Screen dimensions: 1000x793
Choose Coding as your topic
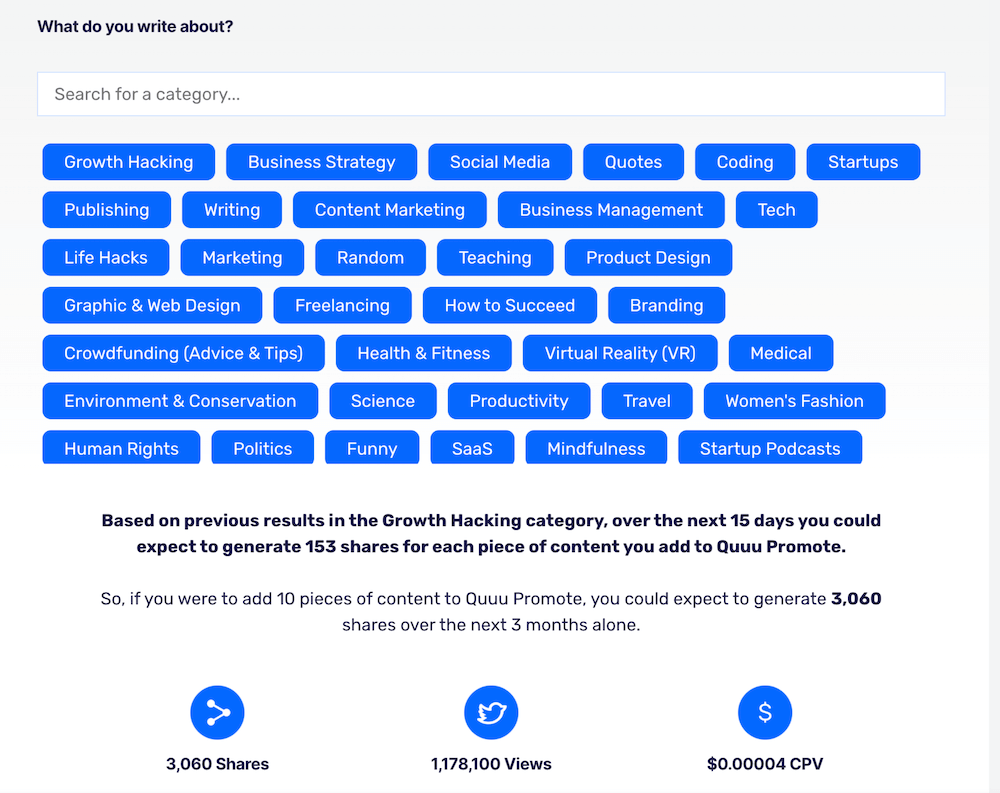tap(745, 162)
